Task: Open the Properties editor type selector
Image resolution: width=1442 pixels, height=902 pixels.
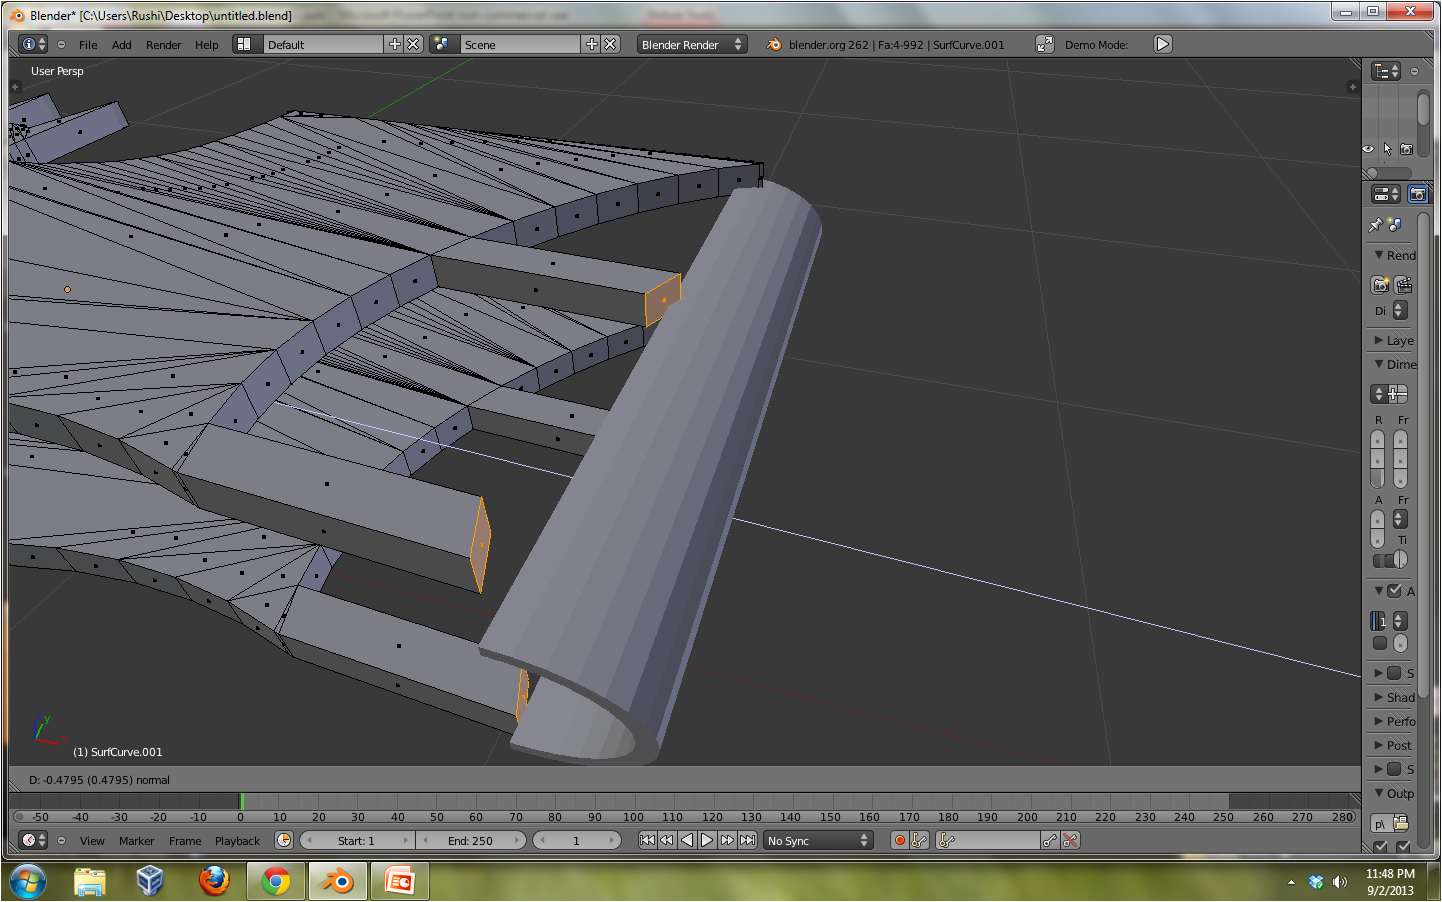Action: pyautogui.click(x=1386, y=194)
